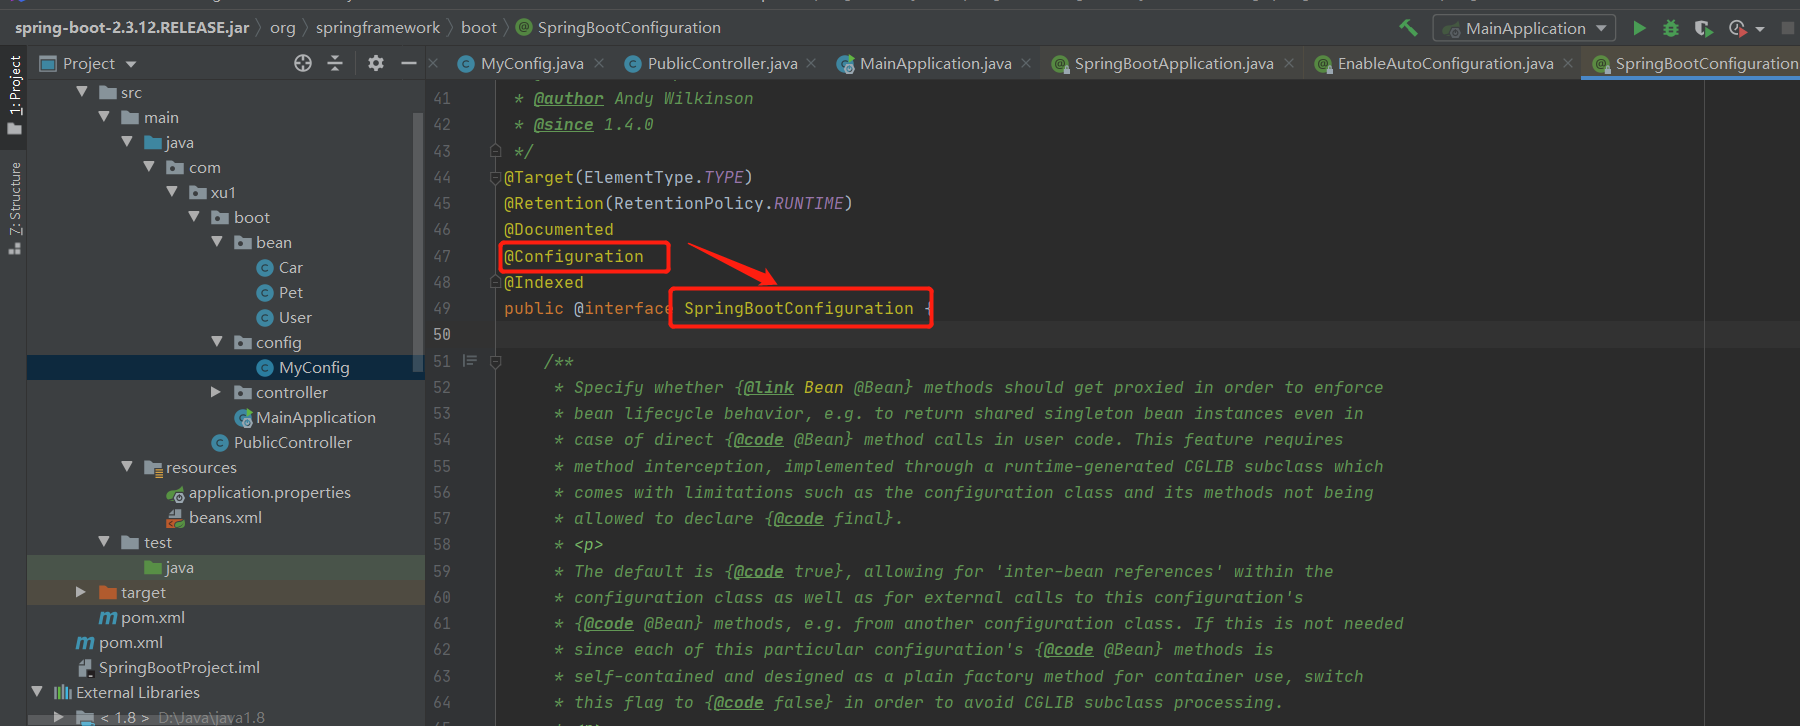Open beans.xml in project tree
The image size is (1800, 726).
213,517
